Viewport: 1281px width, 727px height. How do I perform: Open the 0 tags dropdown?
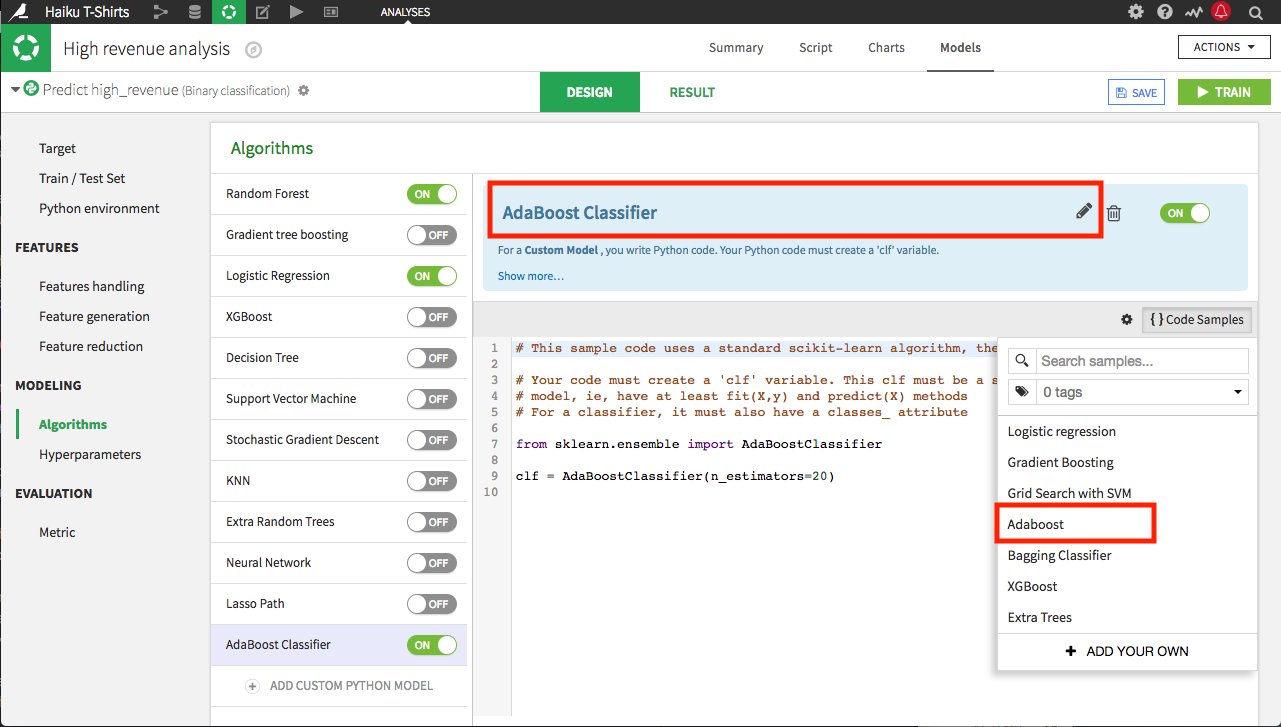[x=1141, y=392]
